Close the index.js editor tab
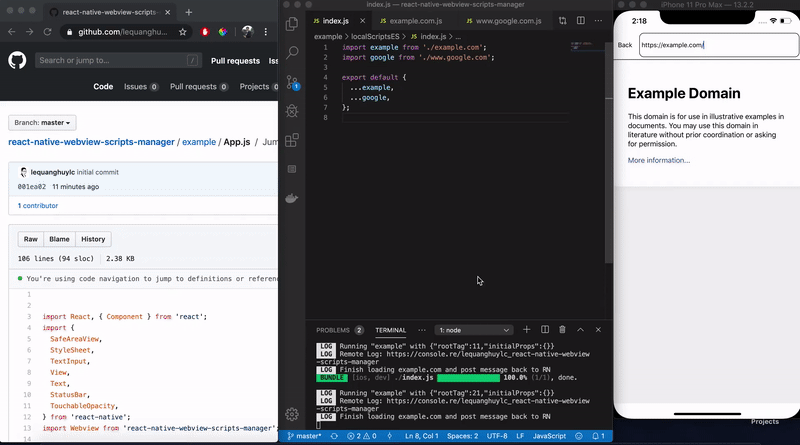The height and width of the screenshot is (445, 800). (x=362, y=21)
